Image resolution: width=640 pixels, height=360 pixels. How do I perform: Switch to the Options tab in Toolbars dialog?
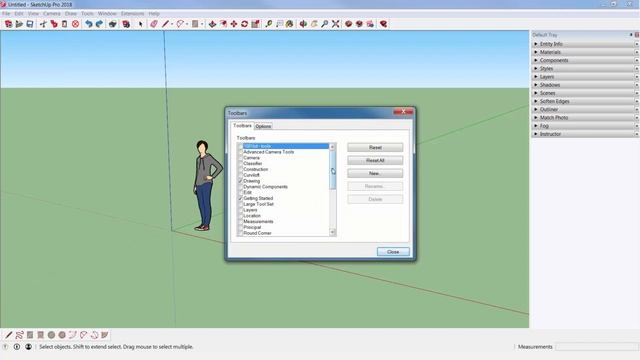[x=263, y=126]
